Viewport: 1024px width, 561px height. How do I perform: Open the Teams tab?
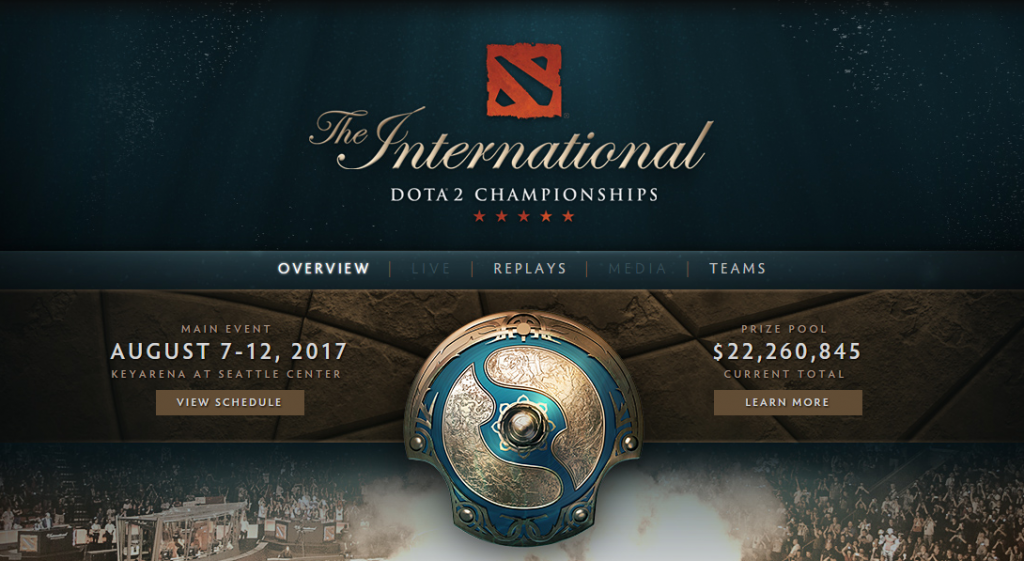click(737, 268)
